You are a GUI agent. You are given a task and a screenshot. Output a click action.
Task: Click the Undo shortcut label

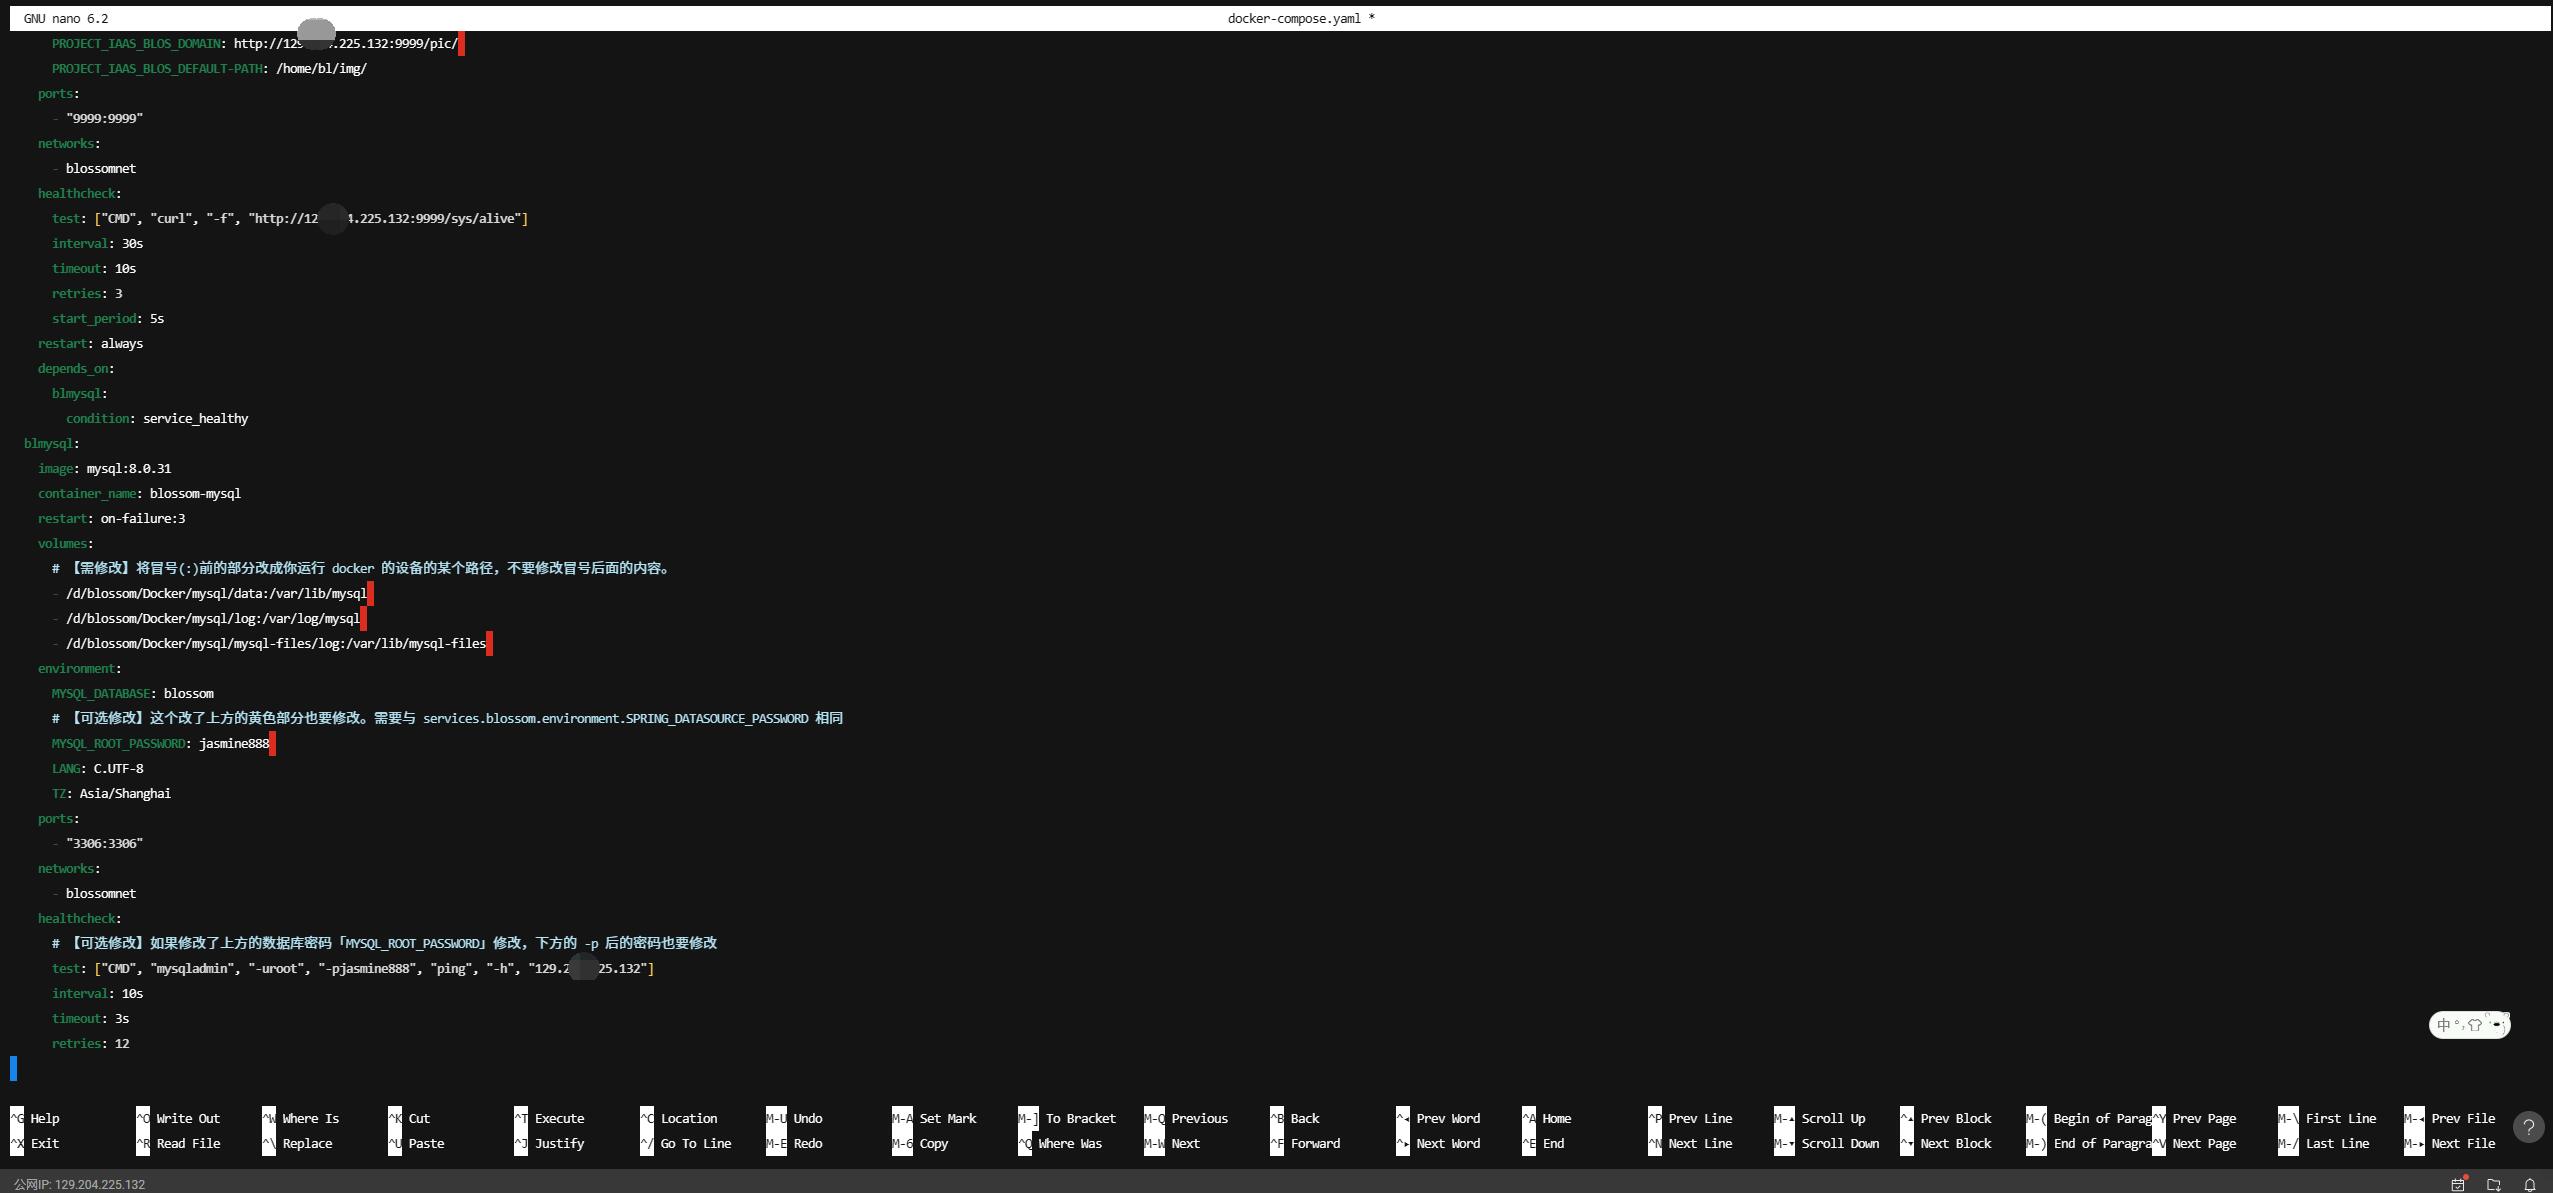(x=808, y=1118)
